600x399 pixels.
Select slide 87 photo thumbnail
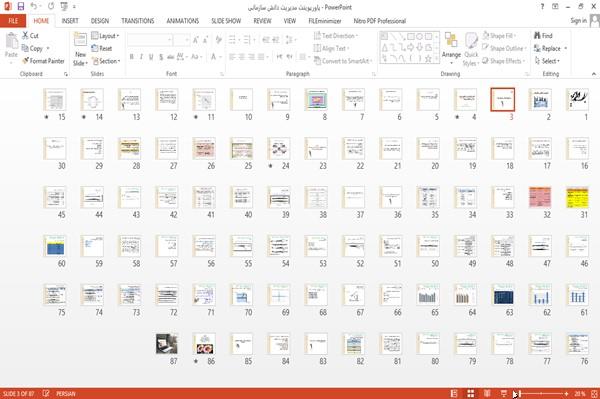pyautogui.click(x=167, y=344)
